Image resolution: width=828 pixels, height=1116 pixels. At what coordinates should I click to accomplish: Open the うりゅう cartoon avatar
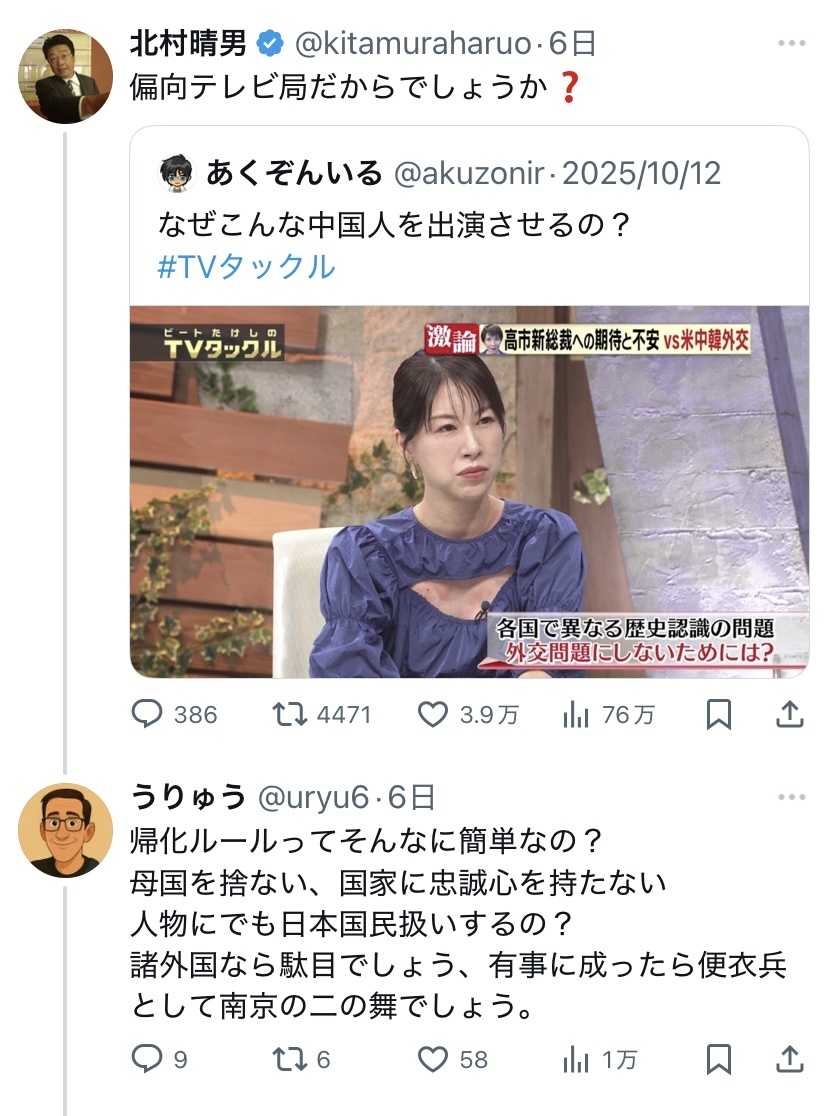pyautogui.click(x=65, y=830)
